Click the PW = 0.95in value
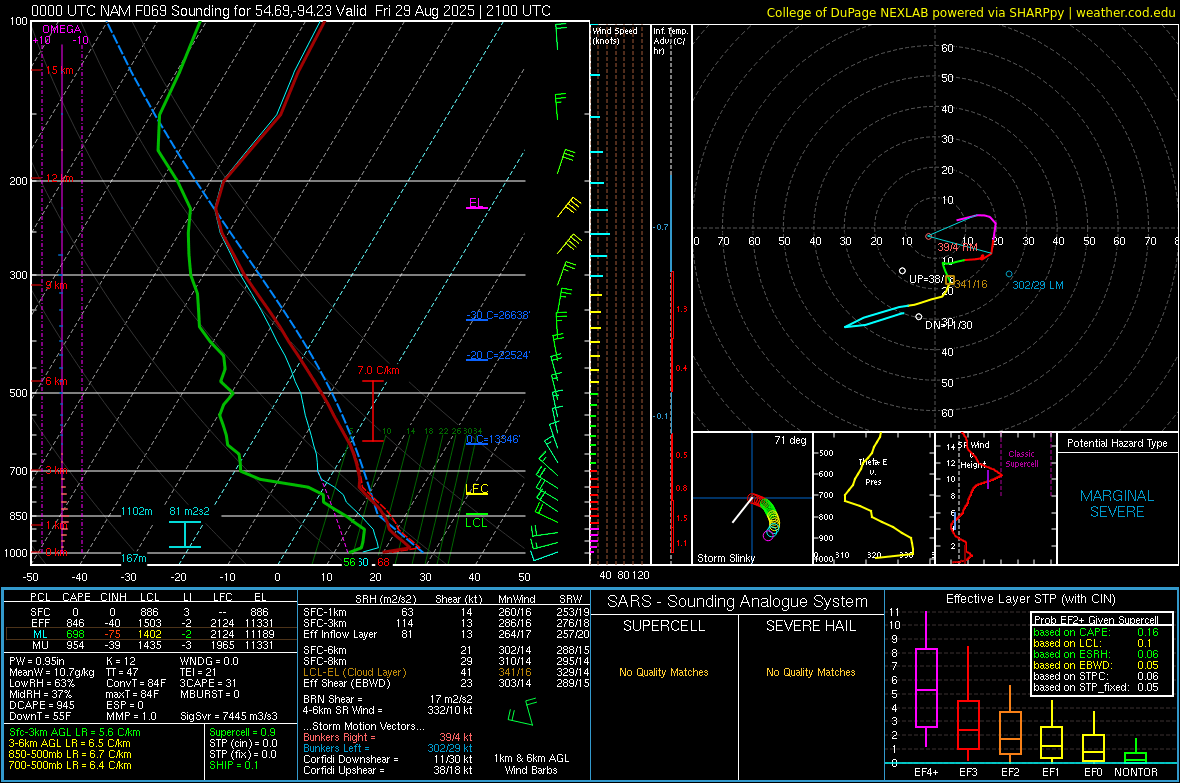1180x783 pixels. coord(38,661)
